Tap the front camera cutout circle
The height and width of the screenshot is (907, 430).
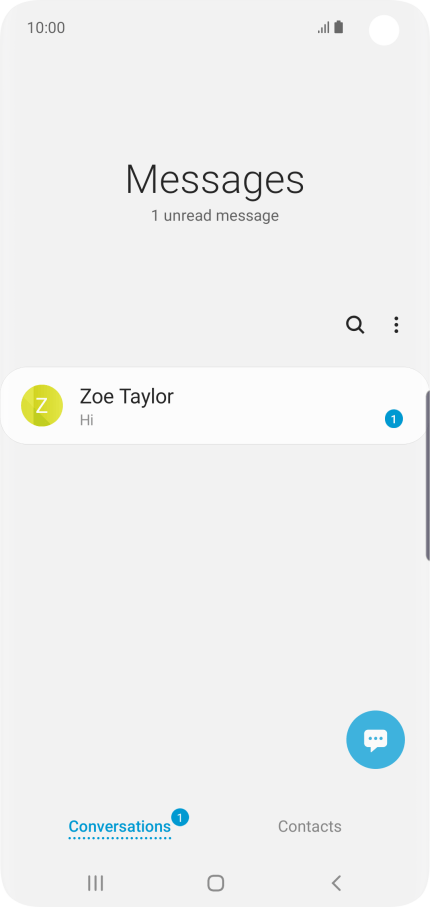coord(384,30)
